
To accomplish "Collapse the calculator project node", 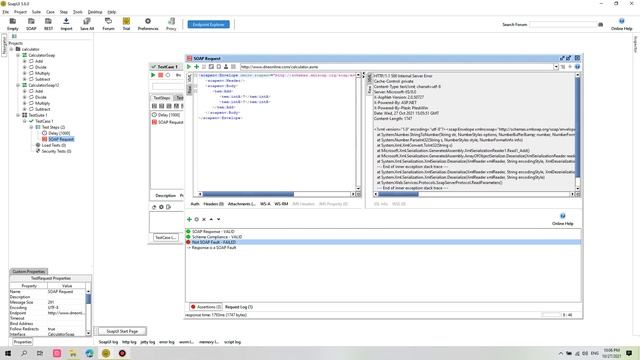I will click(x=11, y=49).
